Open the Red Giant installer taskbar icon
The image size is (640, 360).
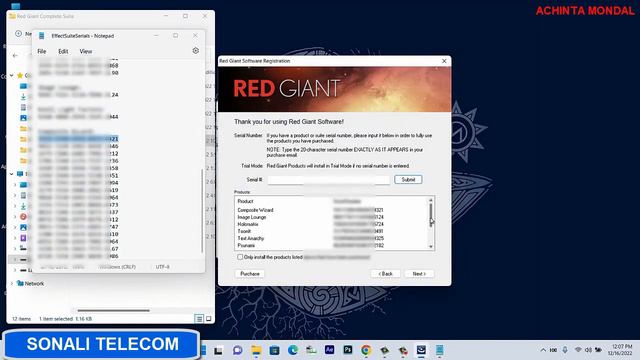click(421, 350)
